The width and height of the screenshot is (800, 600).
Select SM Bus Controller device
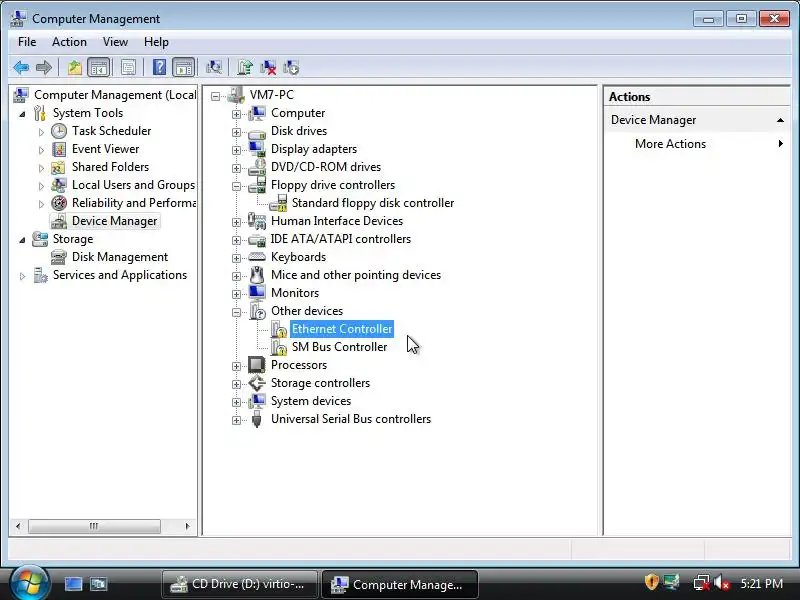click(339, 347)
